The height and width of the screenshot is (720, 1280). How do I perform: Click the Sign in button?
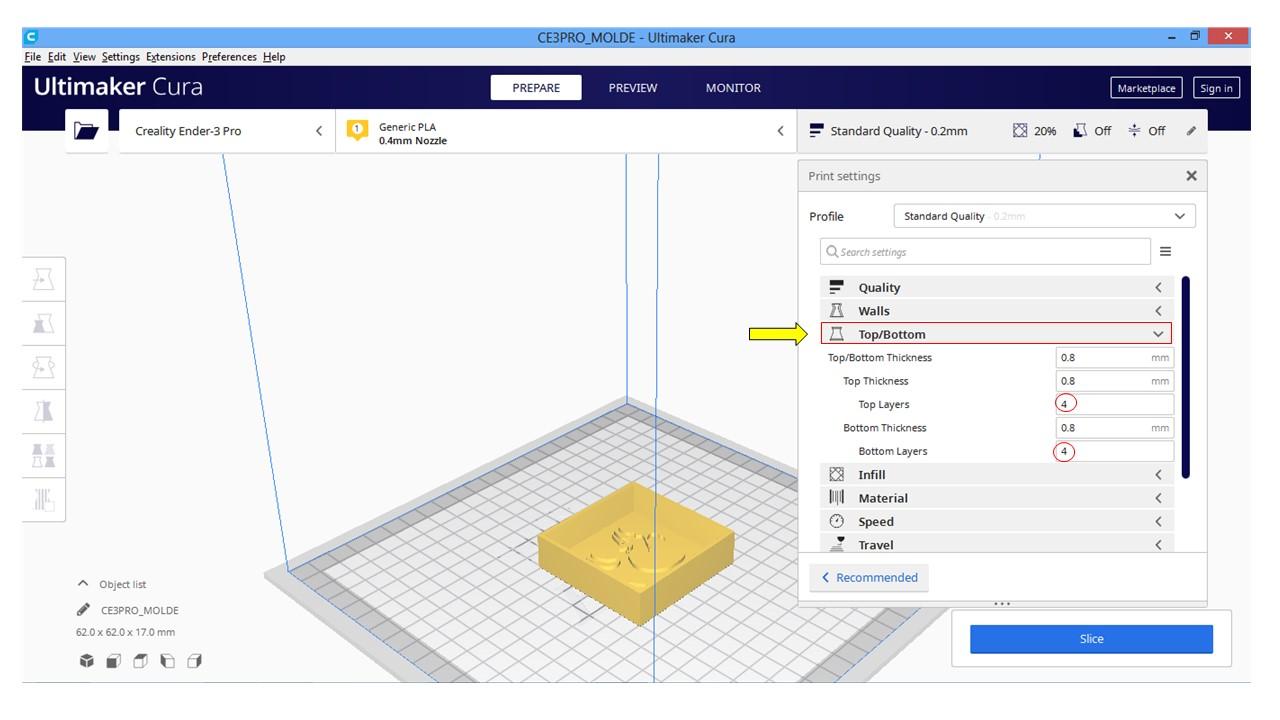pyautogui.click(x=1216, y=88)
